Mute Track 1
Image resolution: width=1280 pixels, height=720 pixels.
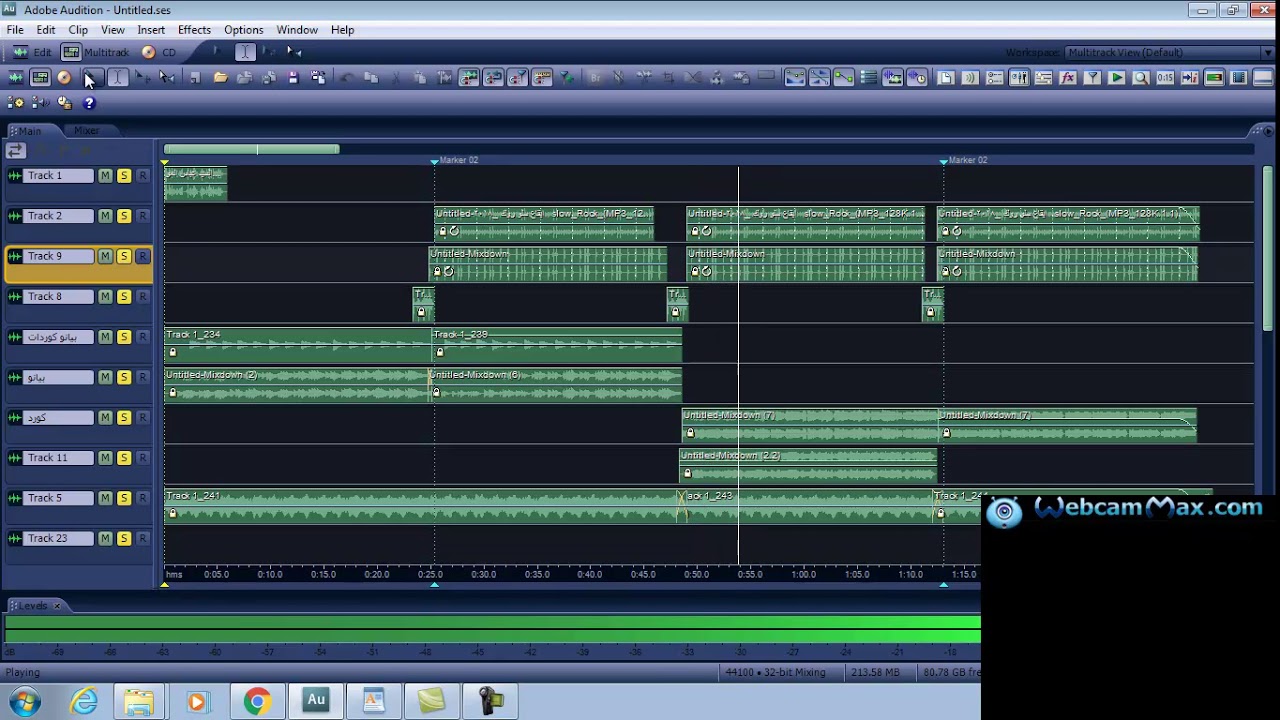coord(105,176)
